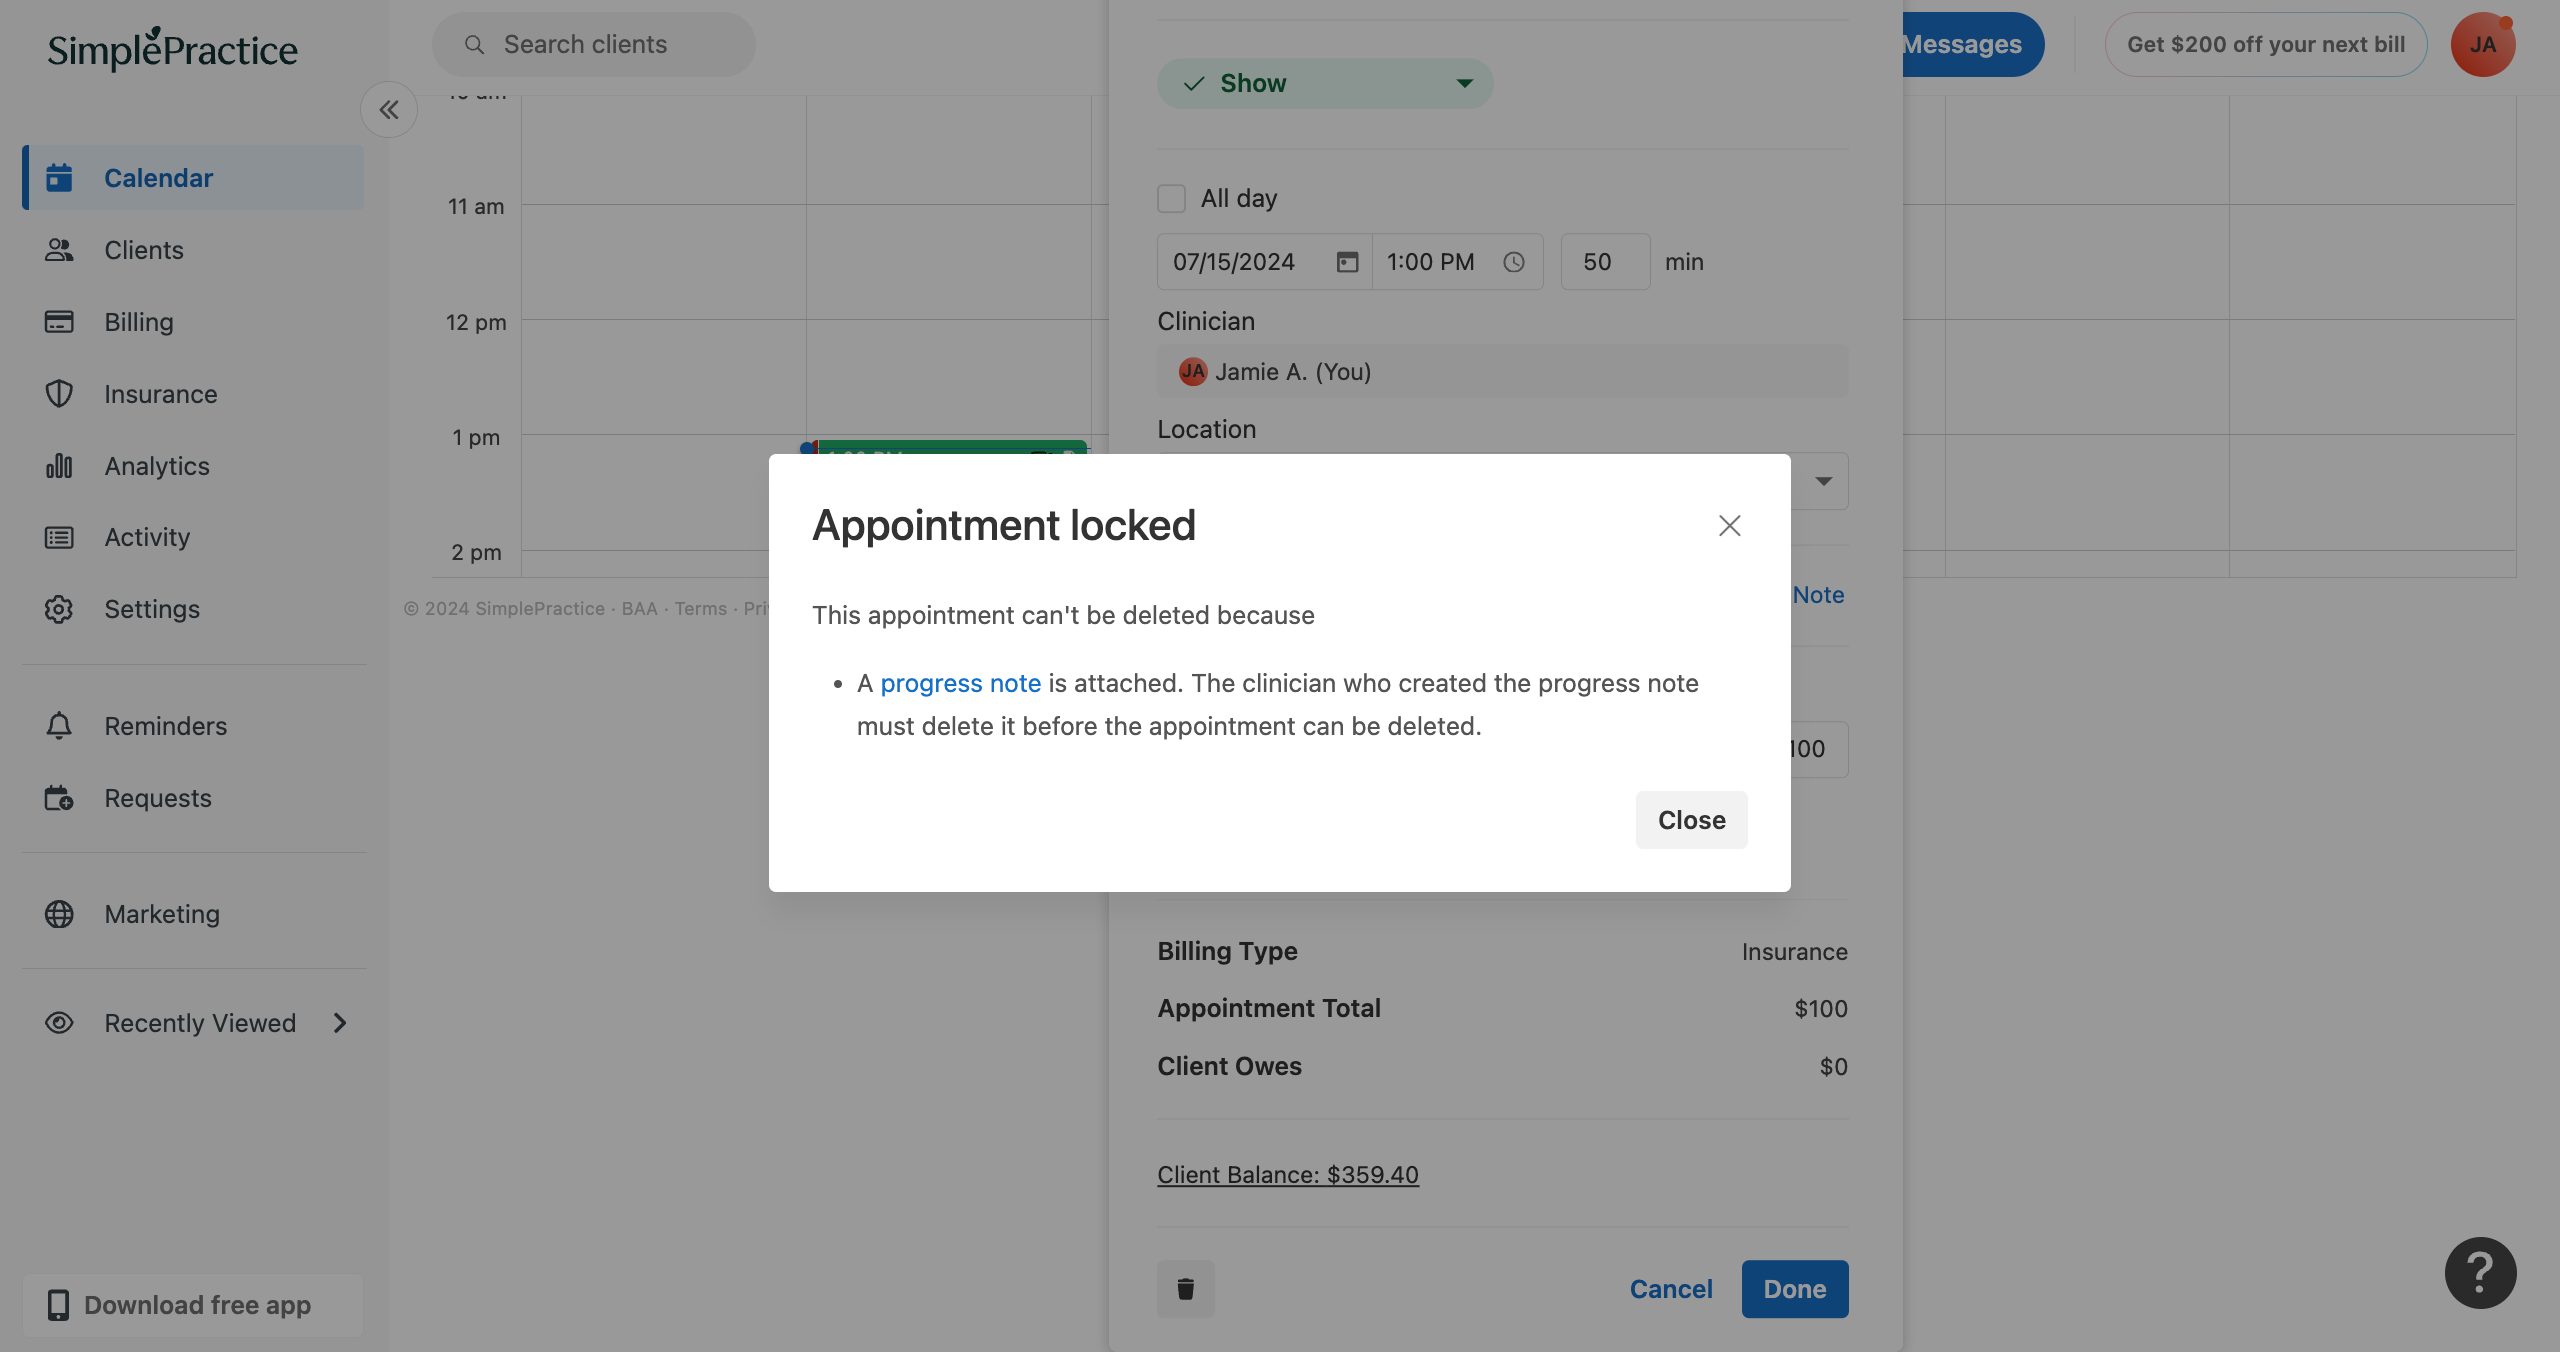This screenshot has height=1352, width=2560.
Task: Click Download free app button
Action: click(x=194, y=1305)
